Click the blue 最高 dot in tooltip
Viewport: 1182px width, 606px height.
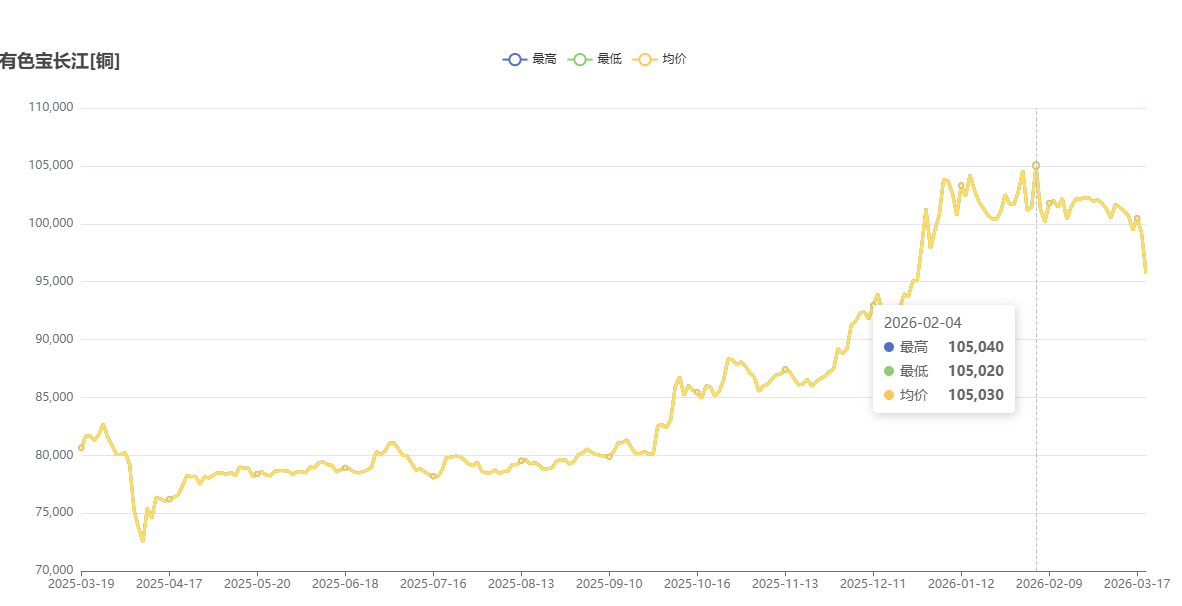(x=889, y=347)
